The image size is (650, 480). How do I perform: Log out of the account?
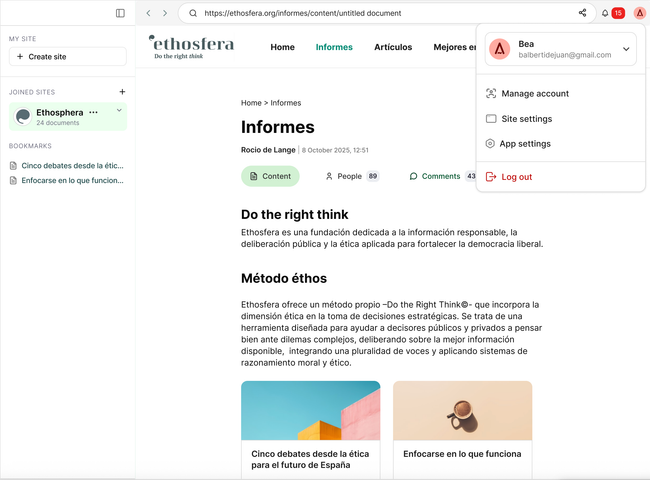(x=516, y=176)
